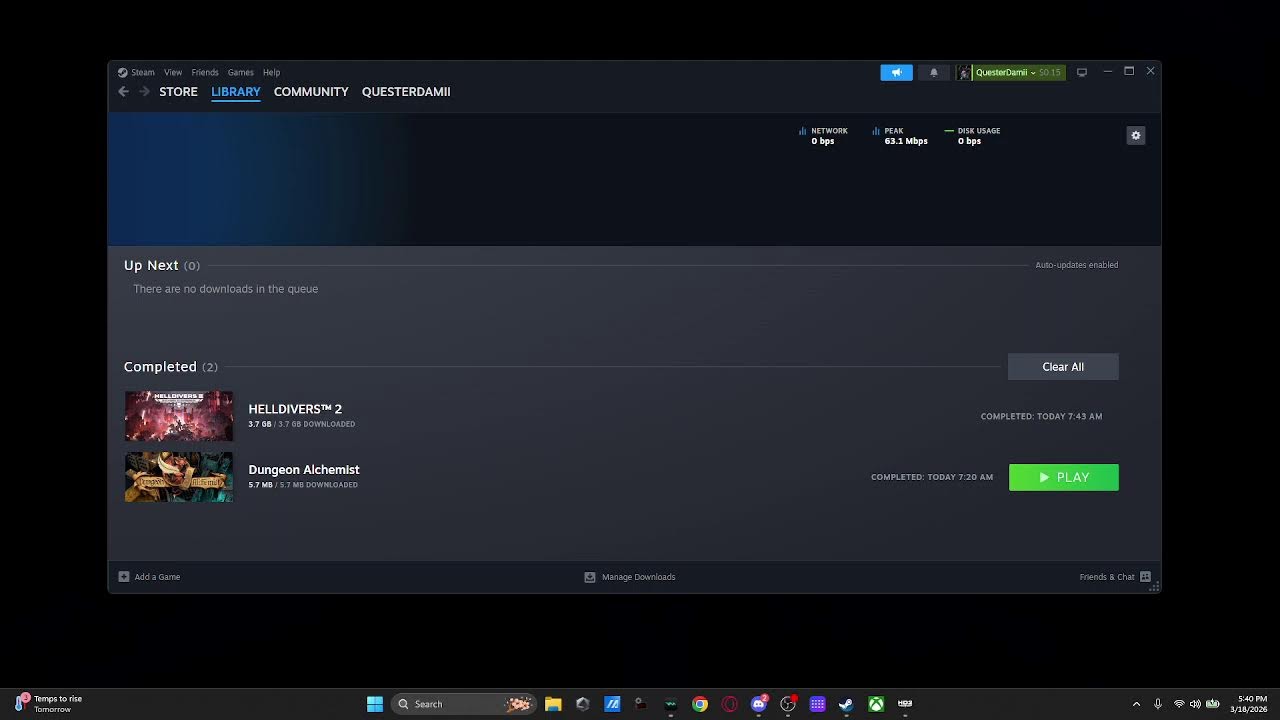Viewport: 1280px width, 720px height.
Task: Open the purple grid app in taskbar
Action: pyautogui.click(x=817, y=704)
